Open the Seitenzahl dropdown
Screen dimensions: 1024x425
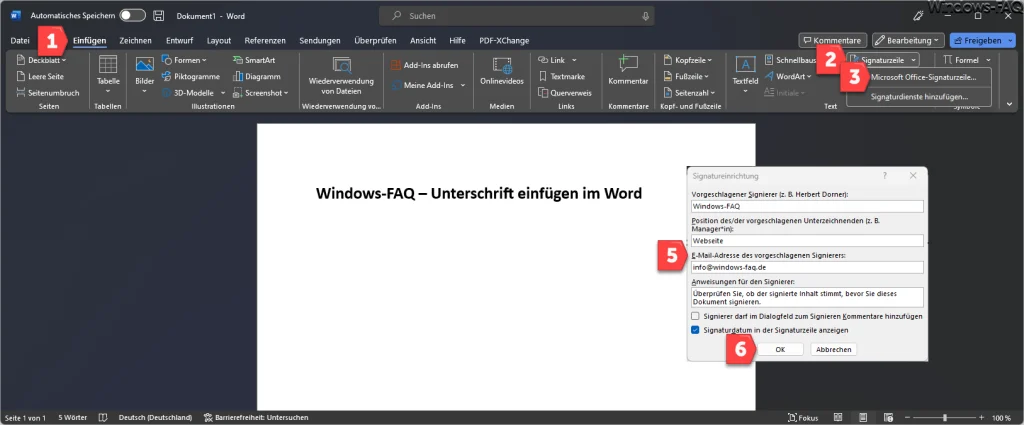(689, 93)
